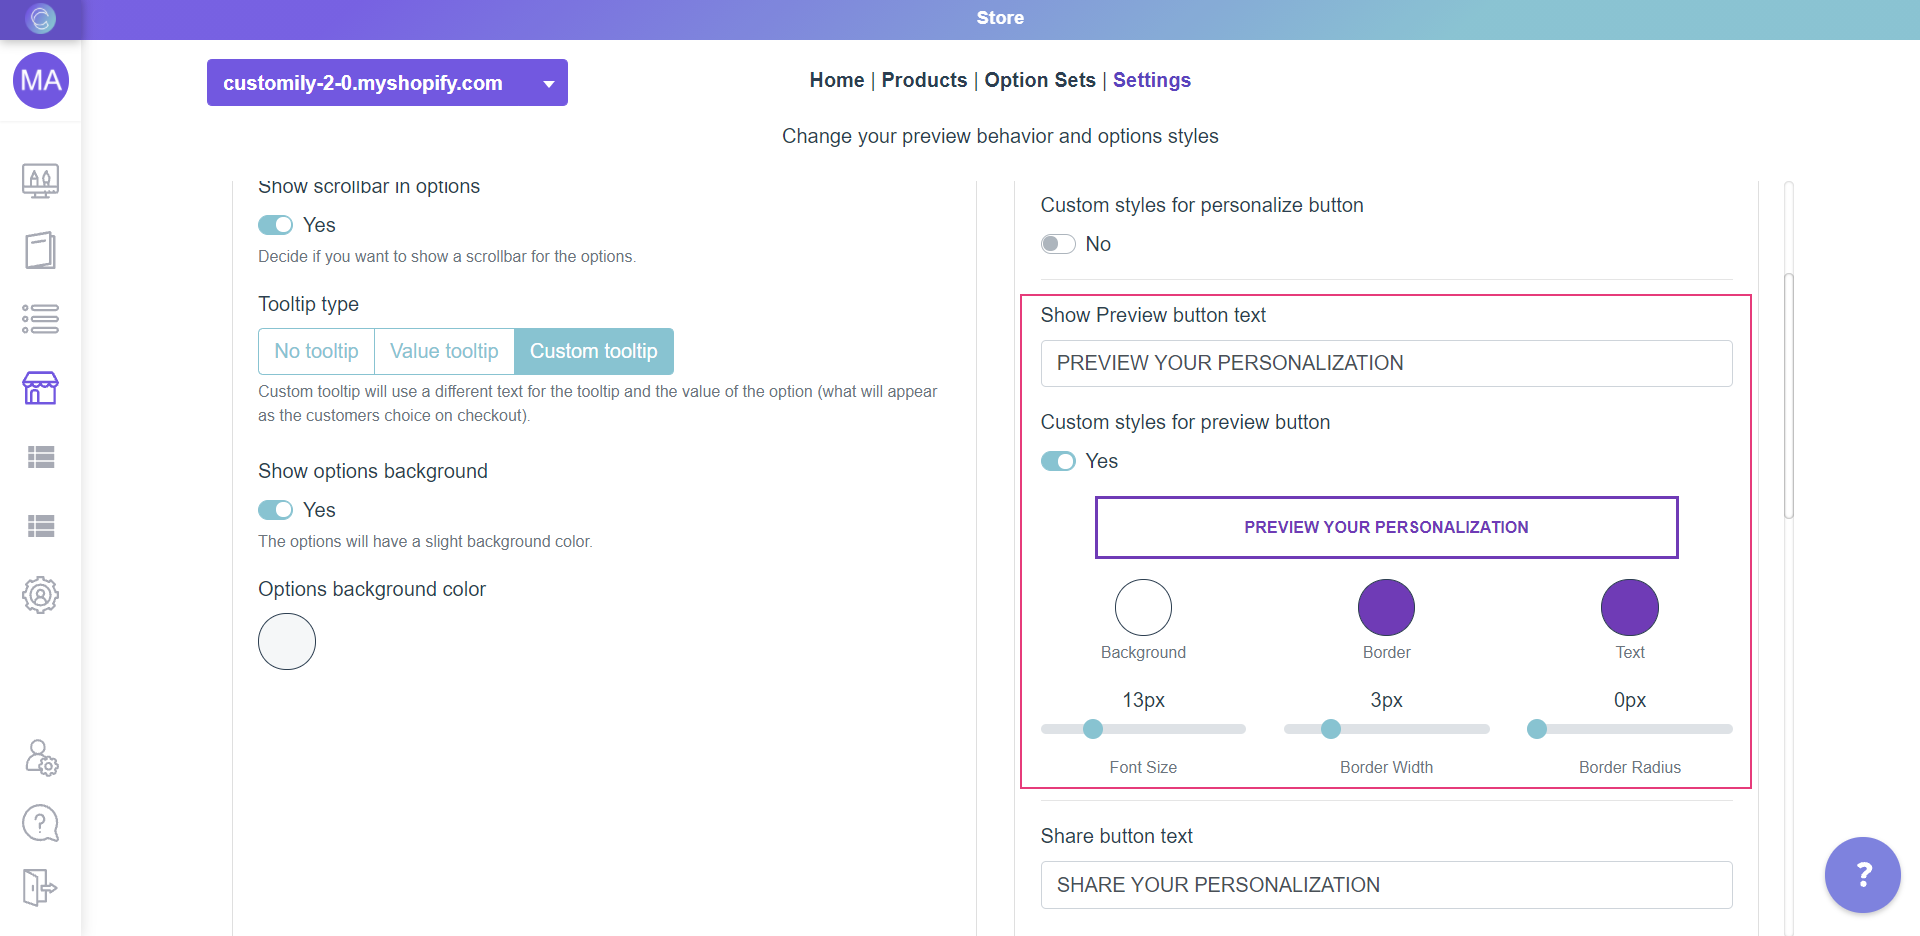This screenshot has width=1920, height=936.
Task: Open the help question mark bubble icon
Action: coord(40,823)
